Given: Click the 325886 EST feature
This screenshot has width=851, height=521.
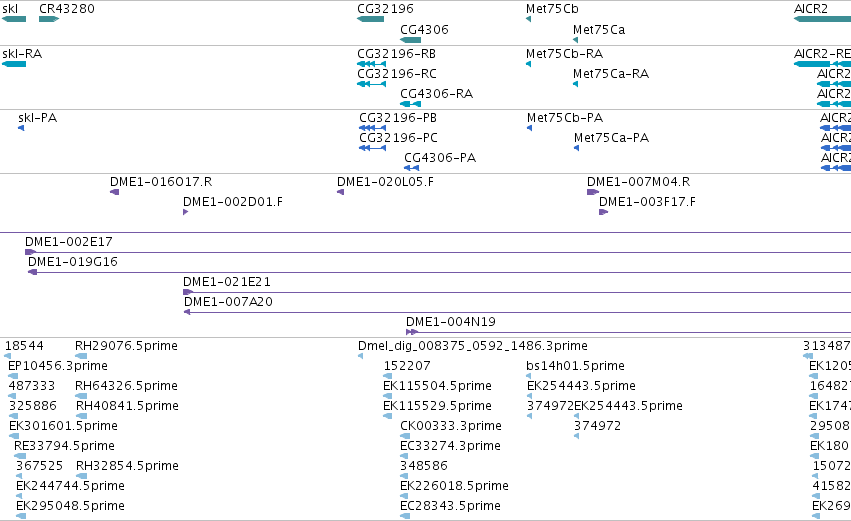Looking at the screenshot, I should [x=13, y=416].
